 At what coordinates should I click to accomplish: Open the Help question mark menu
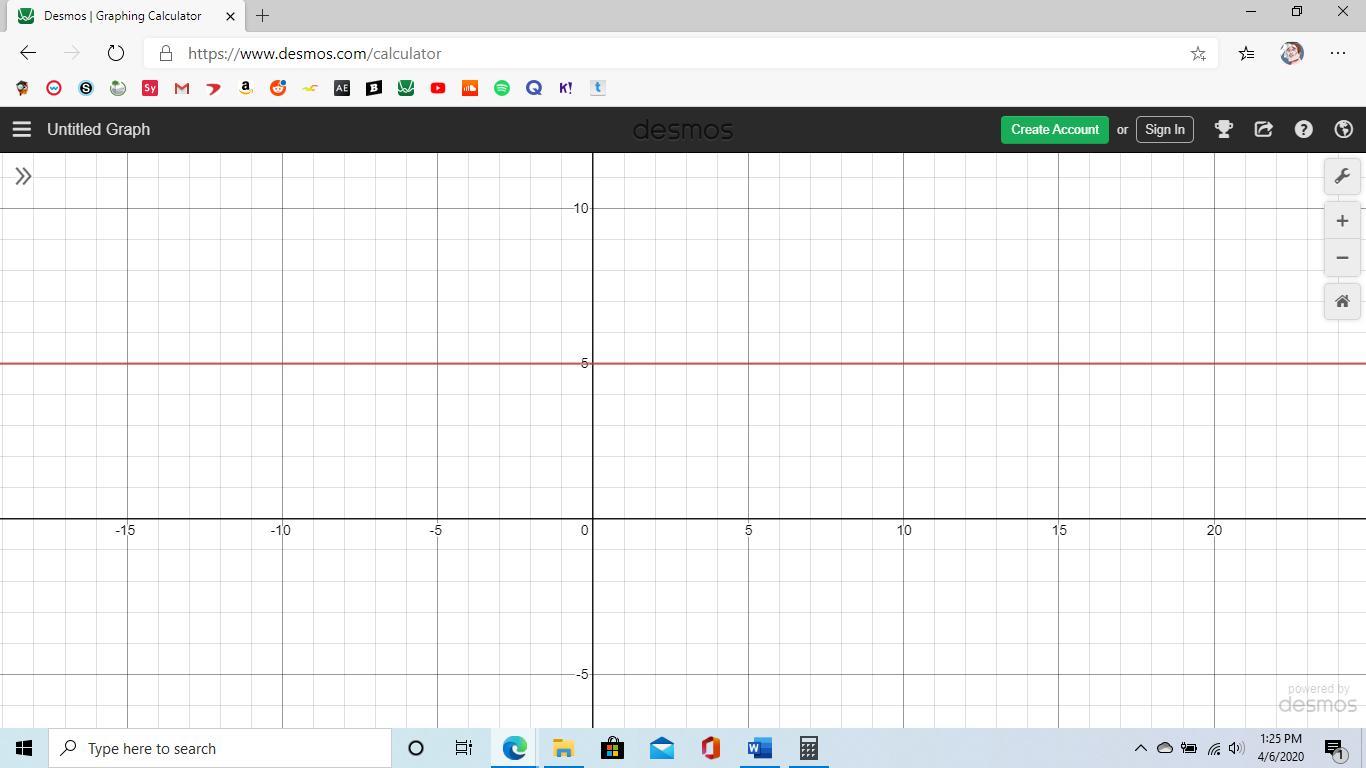pos(1303,129)
